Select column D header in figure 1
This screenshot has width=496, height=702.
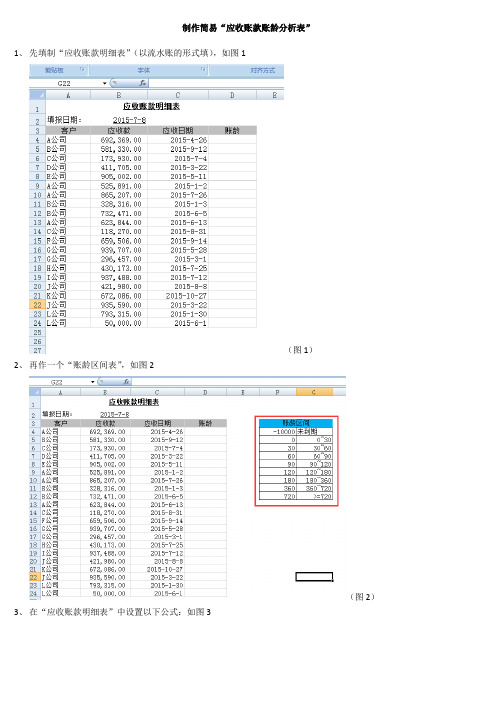[x=232, y=95]
